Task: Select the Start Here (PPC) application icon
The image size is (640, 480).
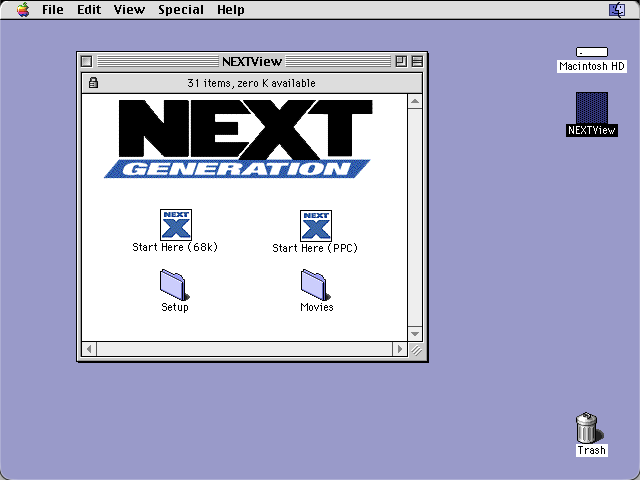Action: click(316, 226)
